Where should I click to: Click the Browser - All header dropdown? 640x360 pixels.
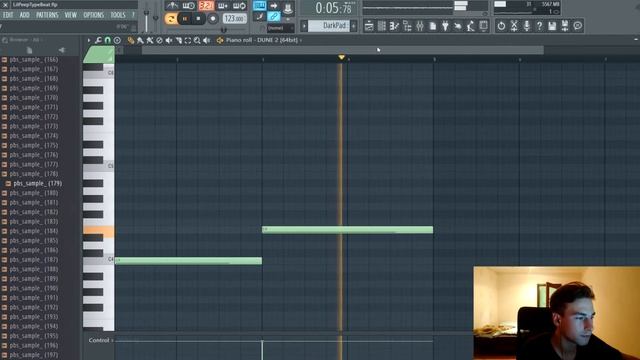pyautogui.click(x=22, y=40)
